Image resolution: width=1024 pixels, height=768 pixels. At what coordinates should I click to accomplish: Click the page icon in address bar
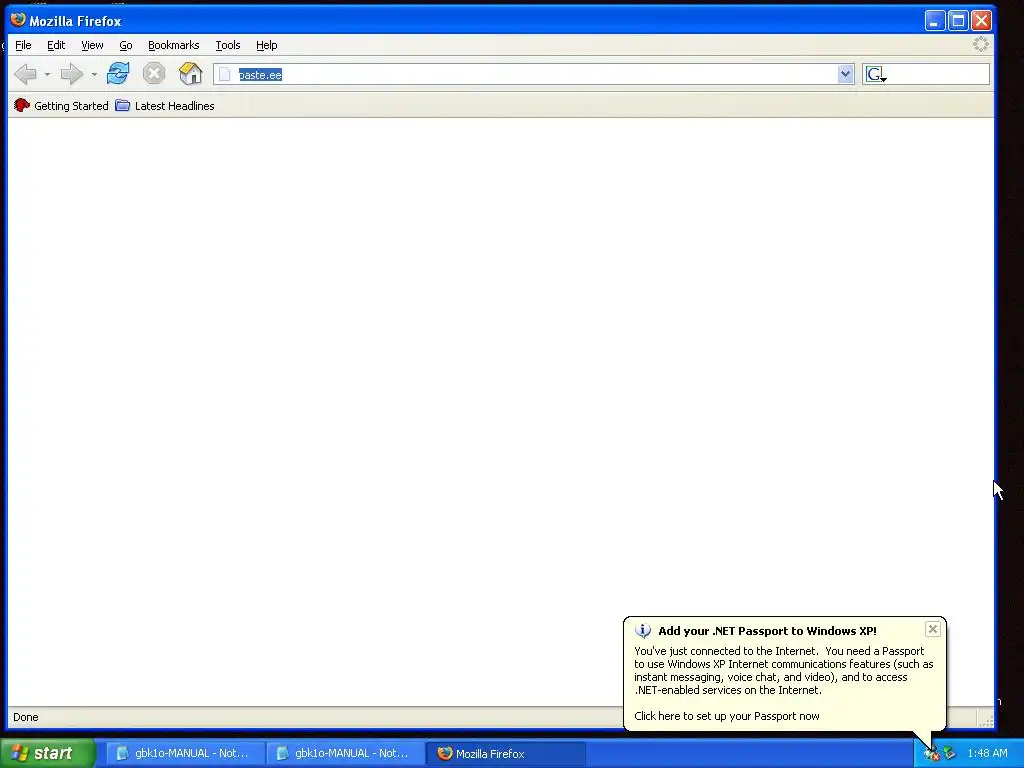tap(225, 74)
